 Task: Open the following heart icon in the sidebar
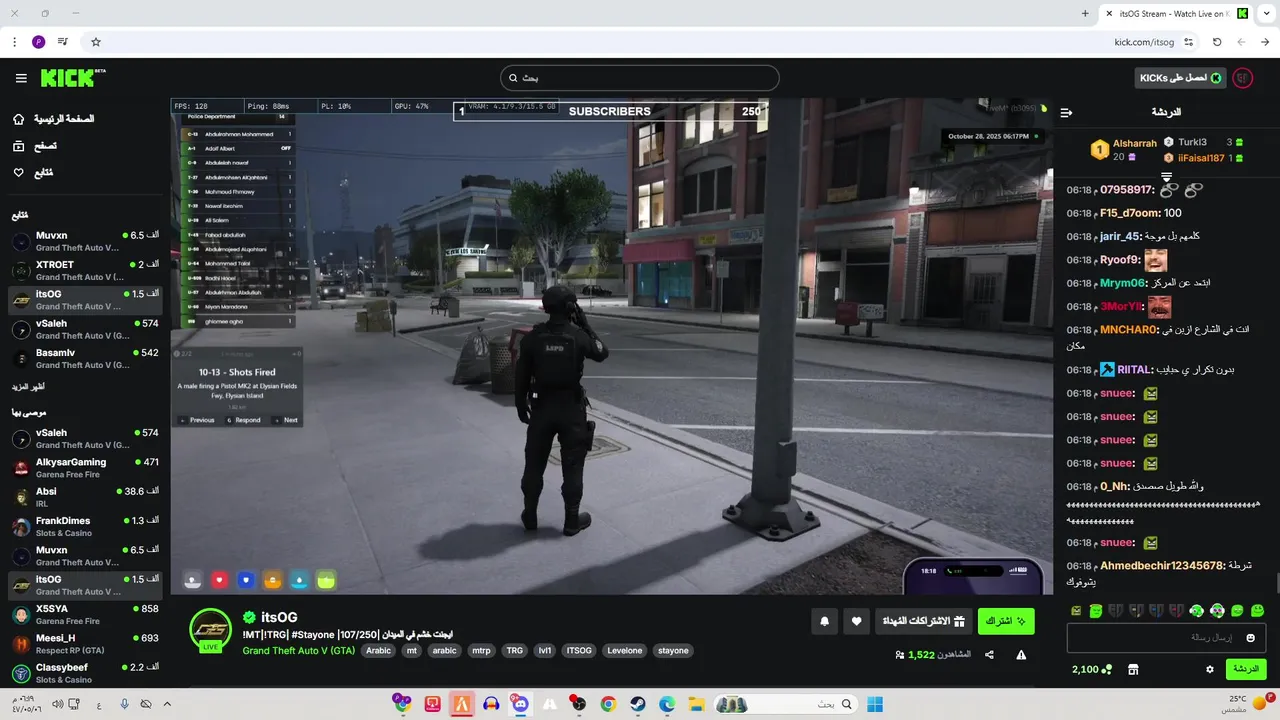19,173
